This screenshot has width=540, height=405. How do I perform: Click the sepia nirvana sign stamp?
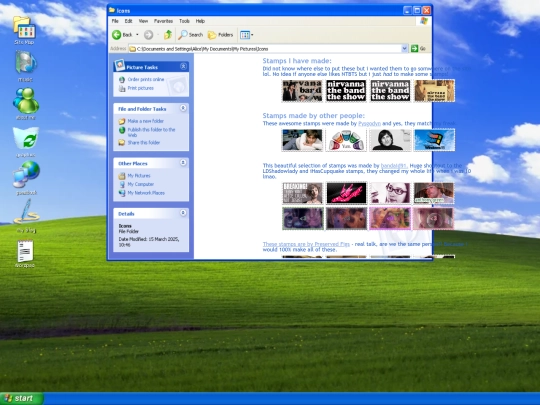pyautogui.click(x=434, y=91)
